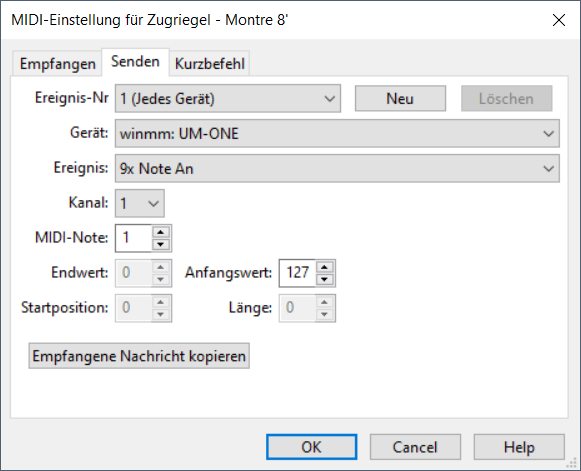This screenshot has width=581, height=471.
Task: Switch to the Empfangen tab
Action: coord(57,64)
